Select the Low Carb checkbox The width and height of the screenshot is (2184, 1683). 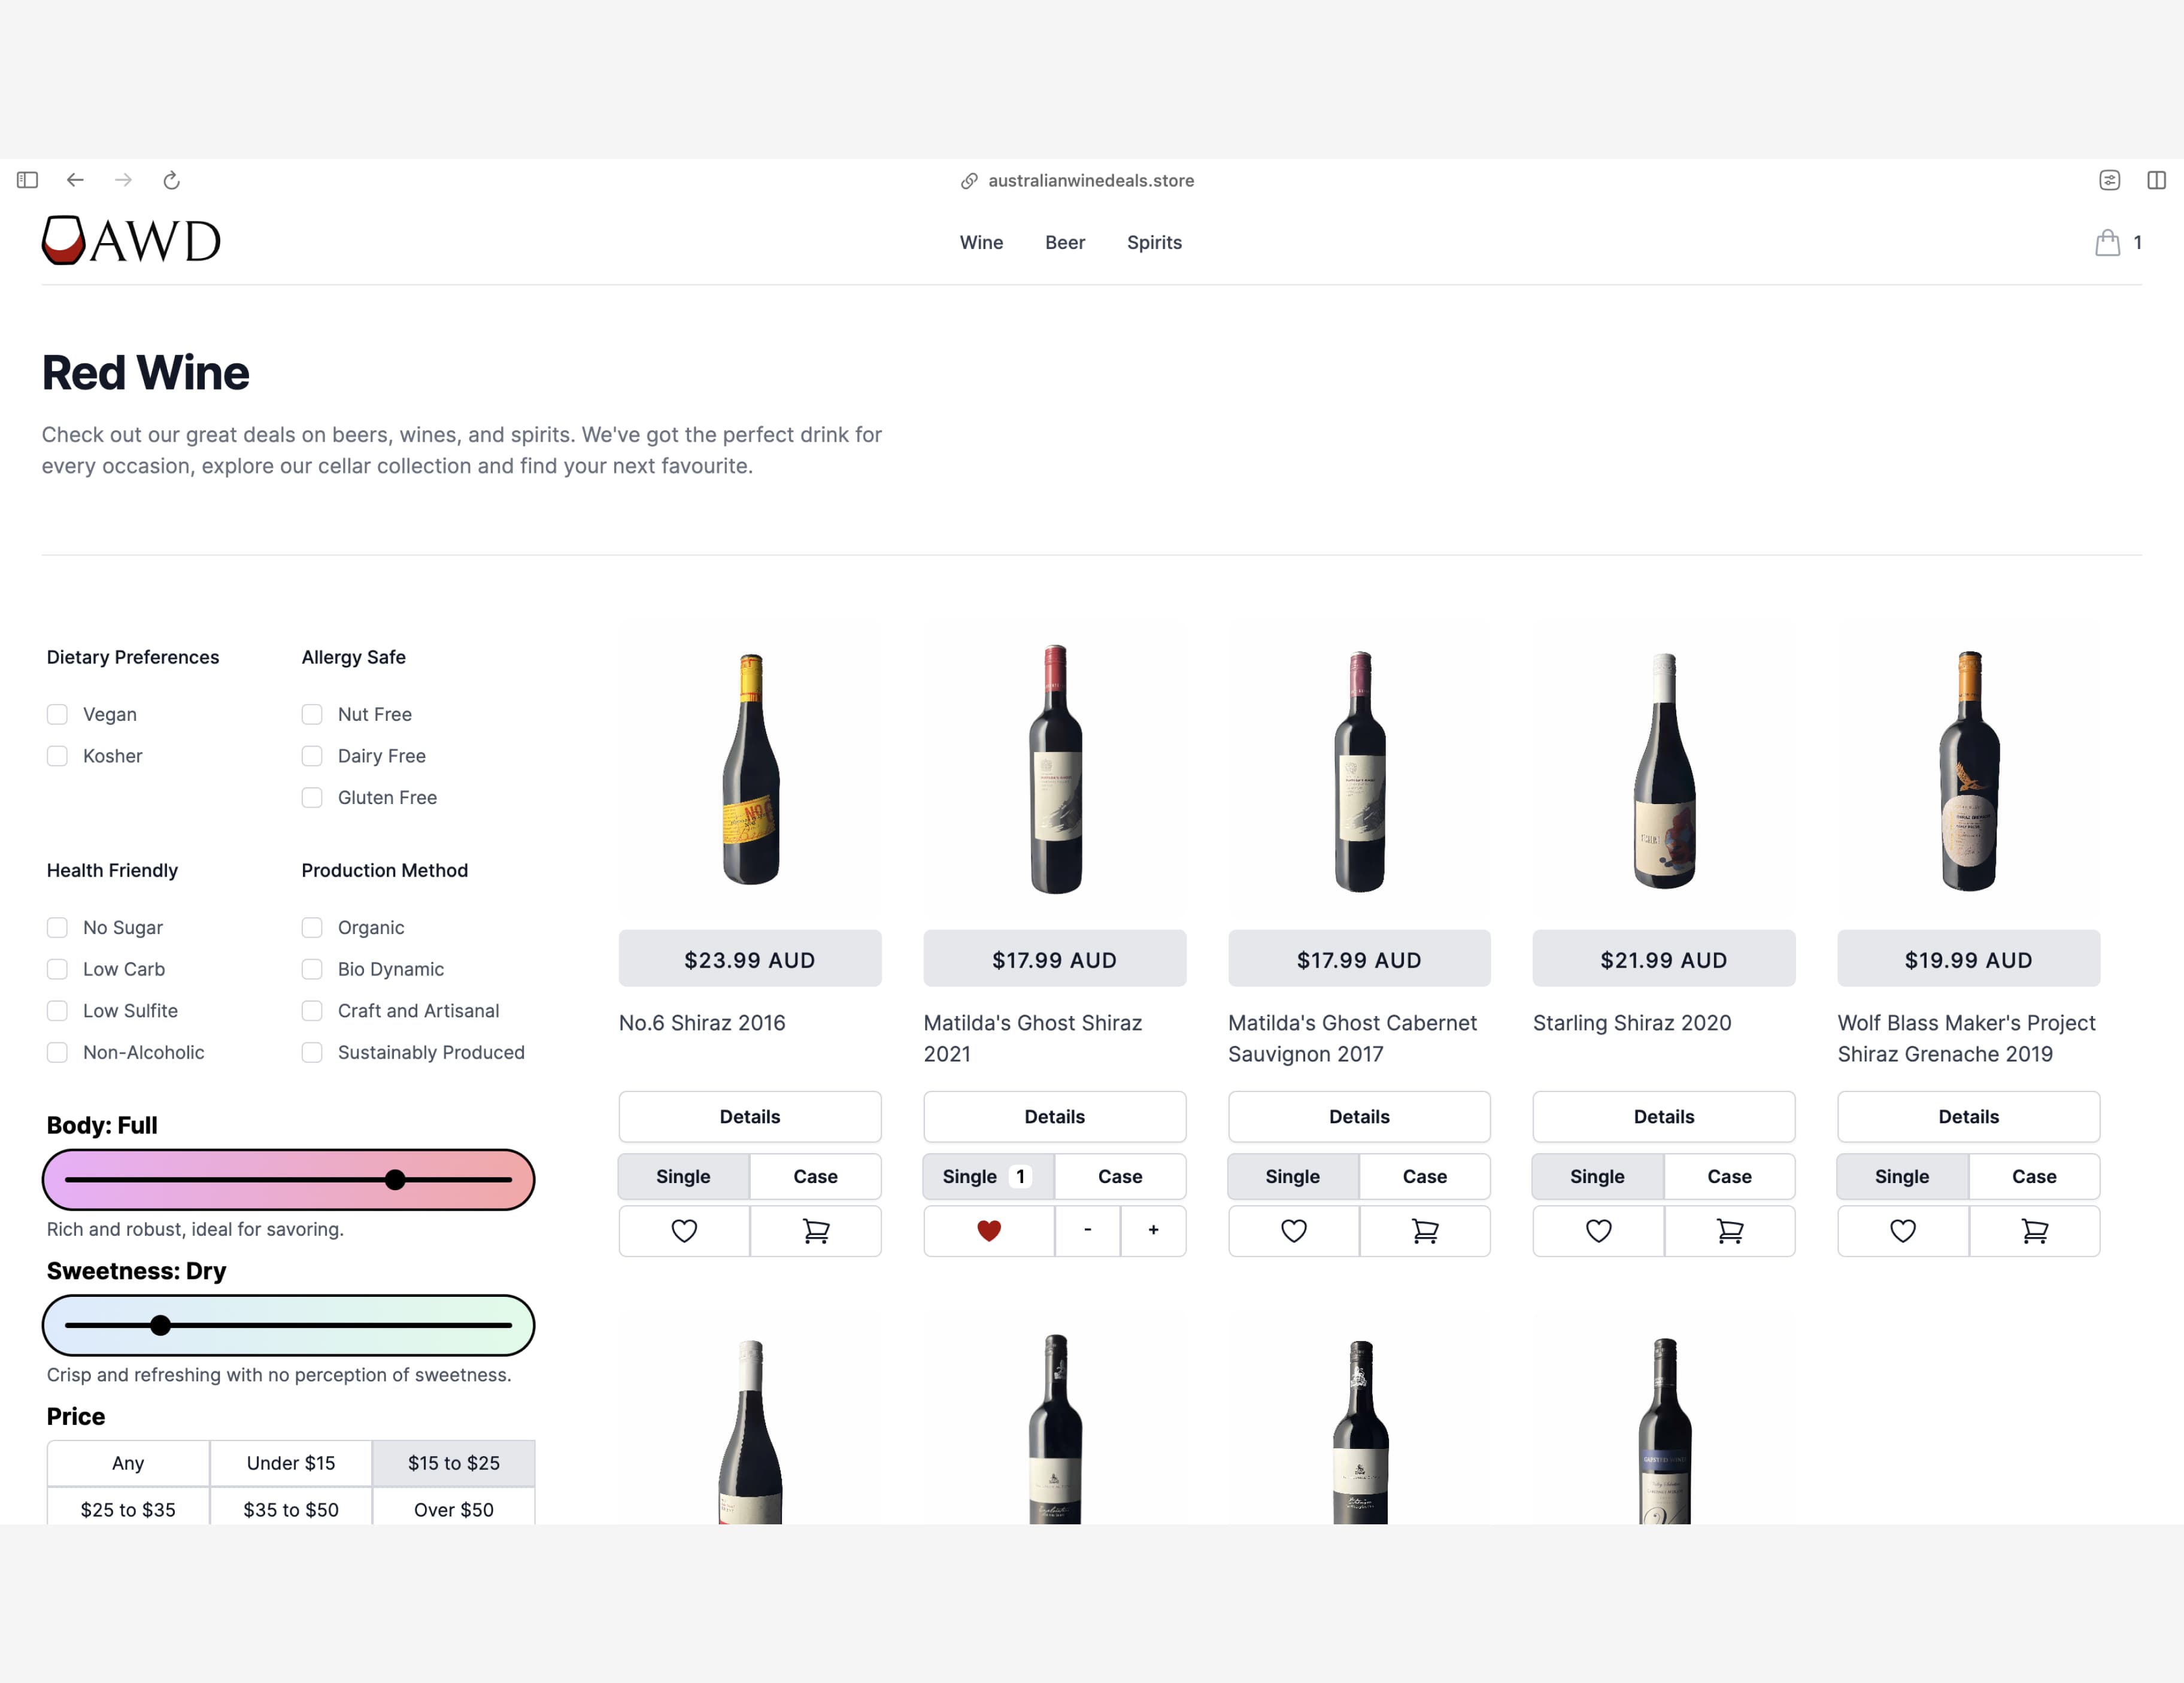(x=57, y=969)
